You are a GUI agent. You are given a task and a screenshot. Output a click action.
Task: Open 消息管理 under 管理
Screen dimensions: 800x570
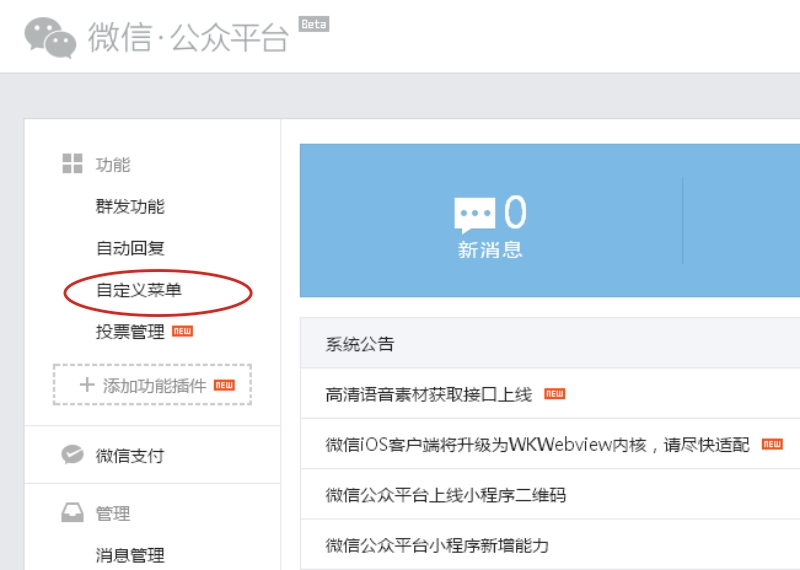[x=130, y=555]
